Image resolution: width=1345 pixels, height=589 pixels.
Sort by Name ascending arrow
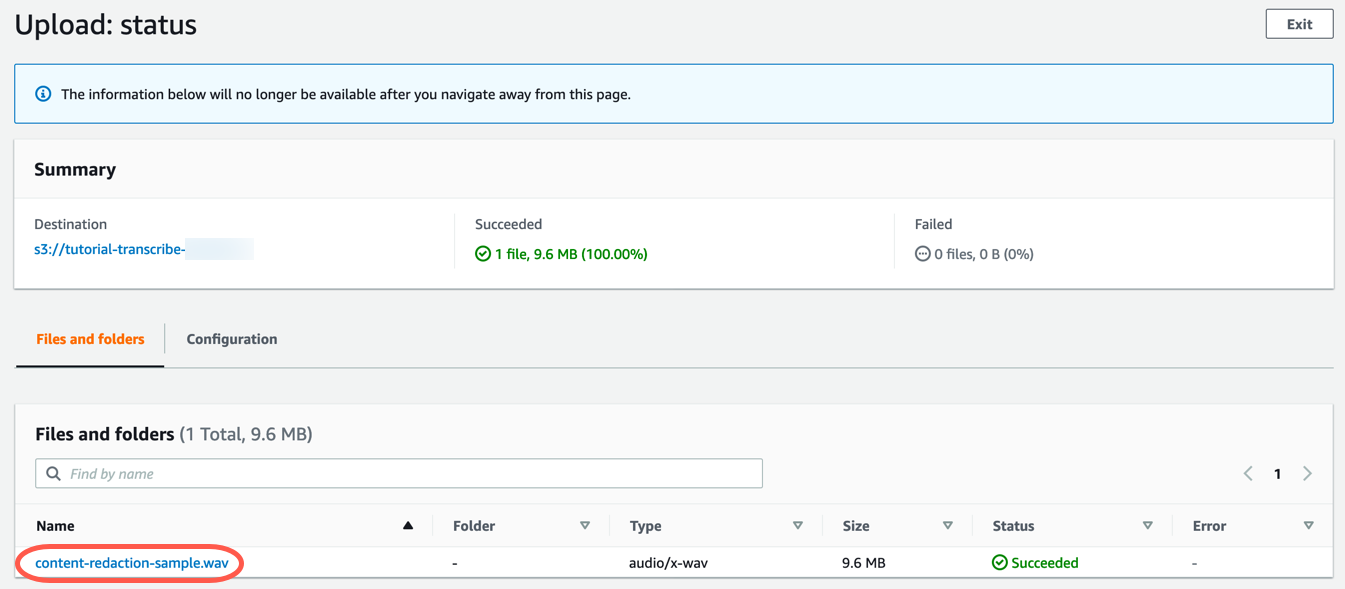[408, 525]
